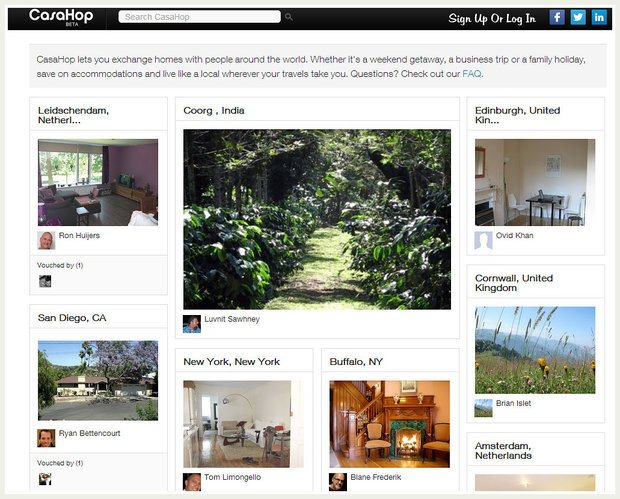The image size is (620, 499).
Task: Open the New York, New York listing title
Action: tap(232, 362)
